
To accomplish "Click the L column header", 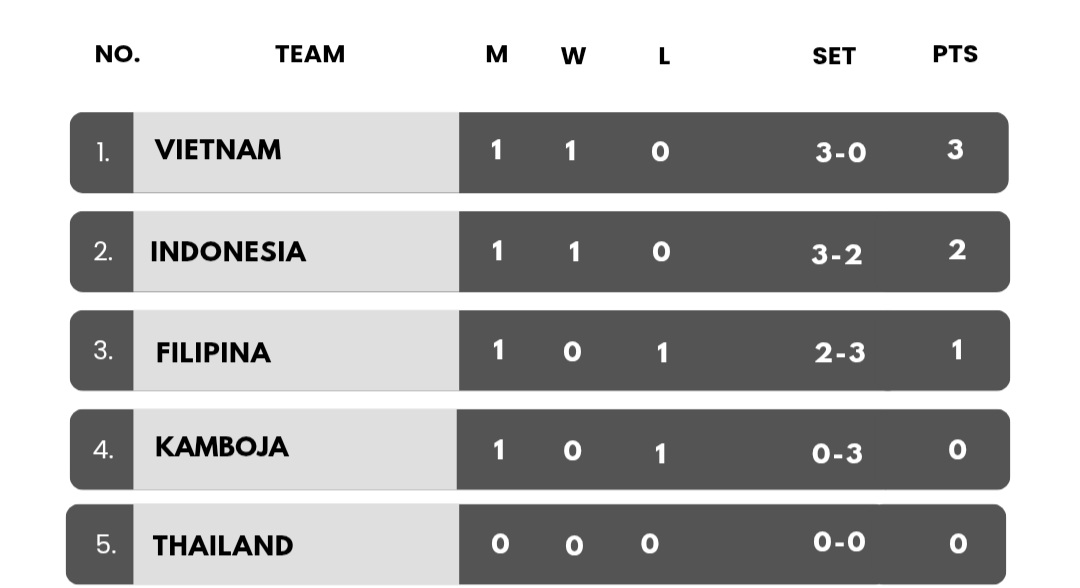I will [664, 56].
